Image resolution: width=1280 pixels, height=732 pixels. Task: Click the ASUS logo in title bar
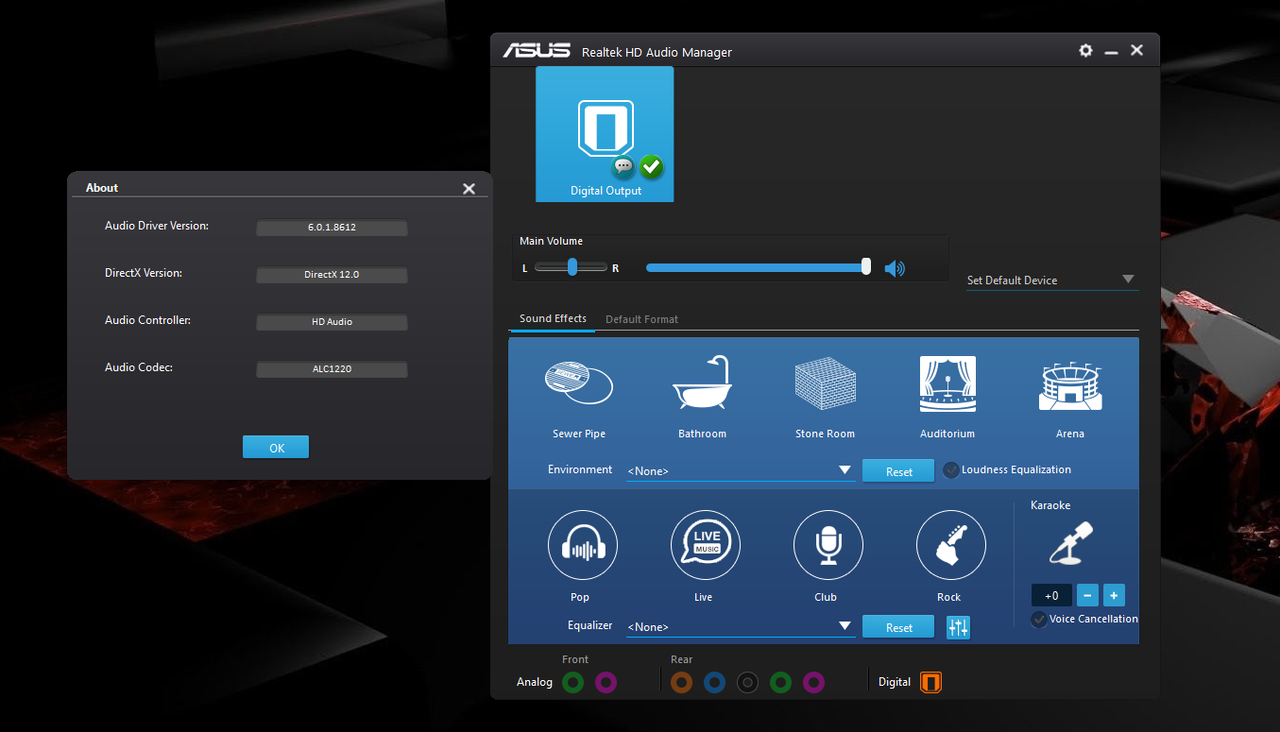(x=536, y=50)
